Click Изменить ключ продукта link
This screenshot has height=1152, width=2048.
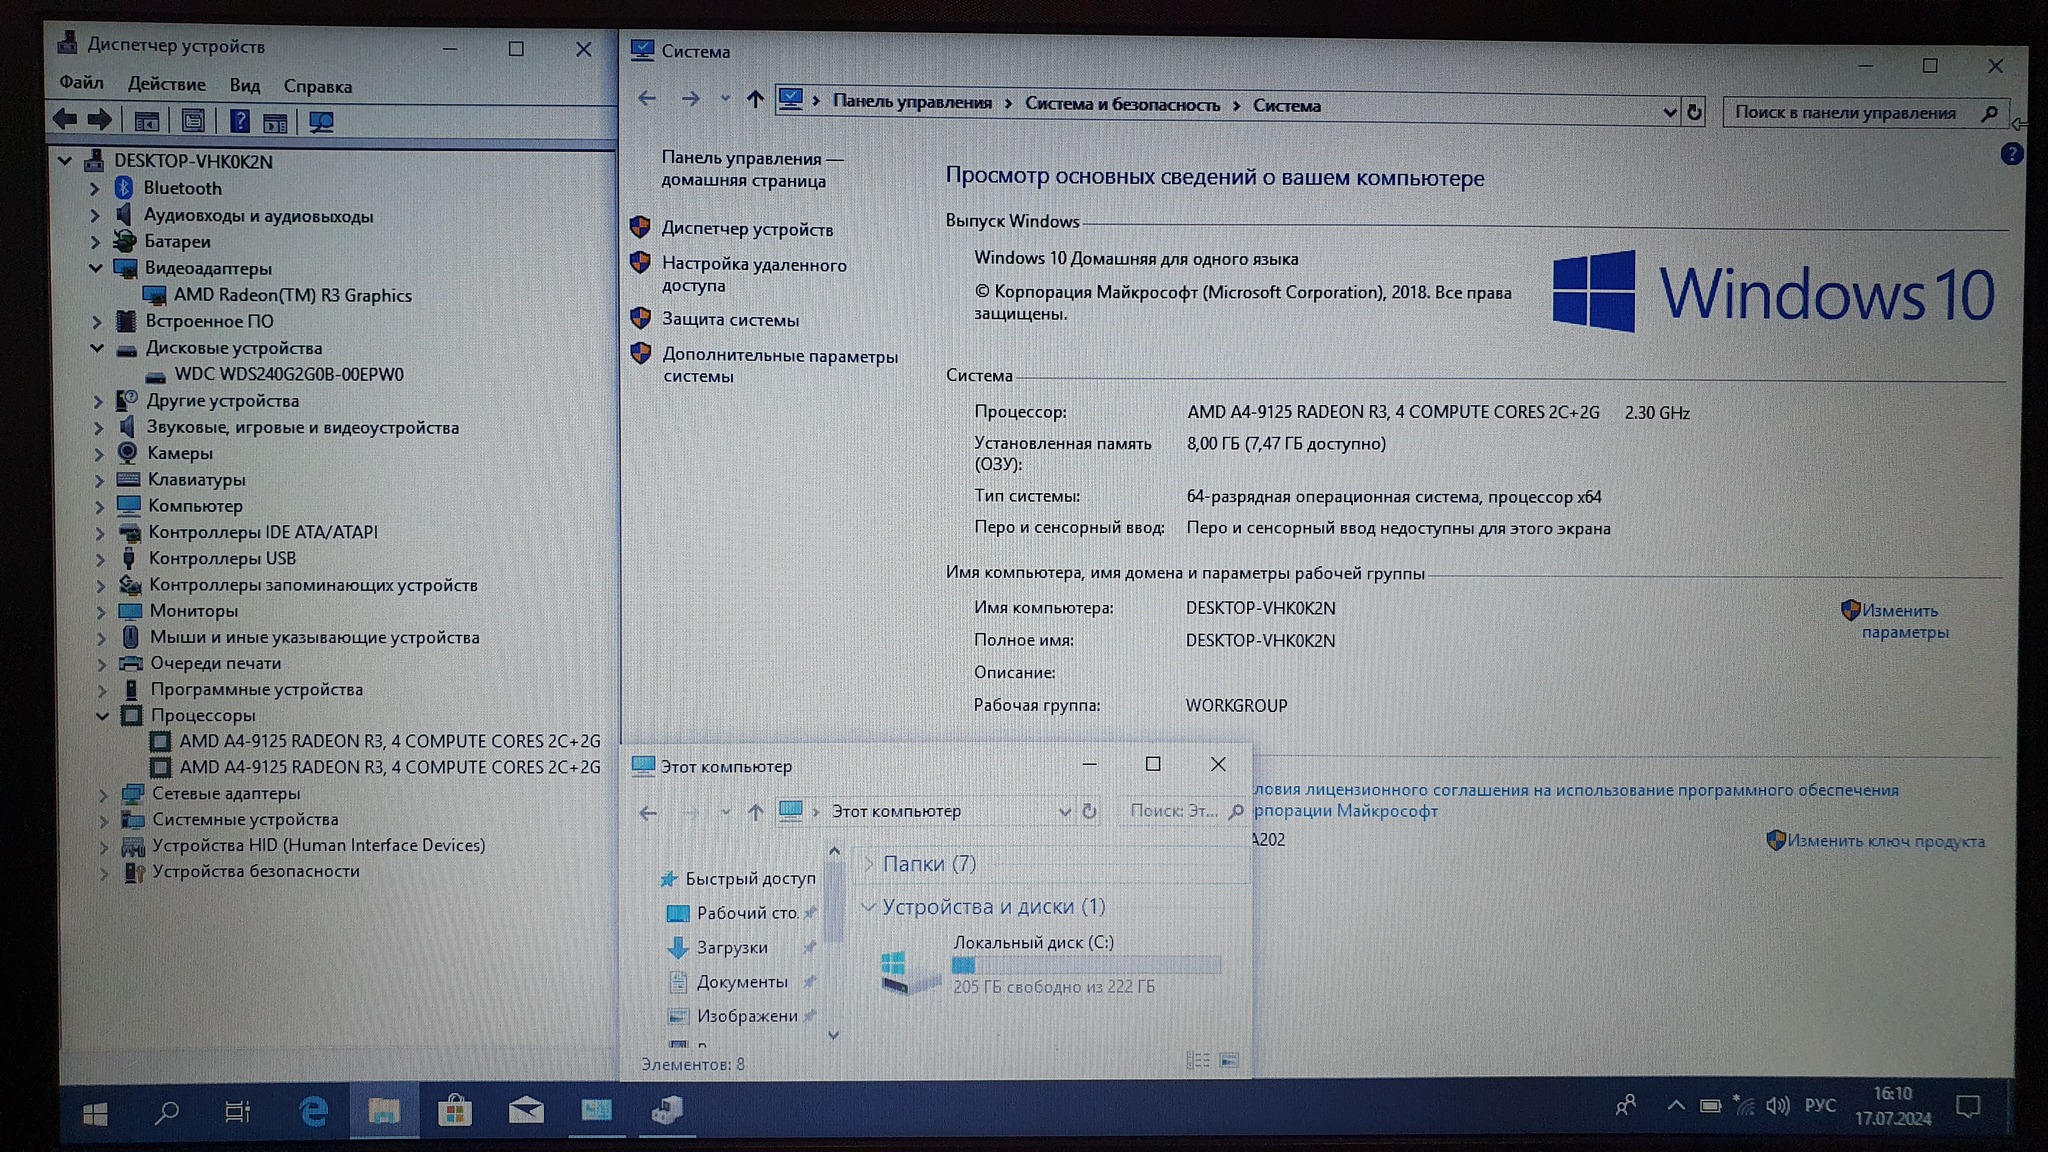(x=1885, y=841)
